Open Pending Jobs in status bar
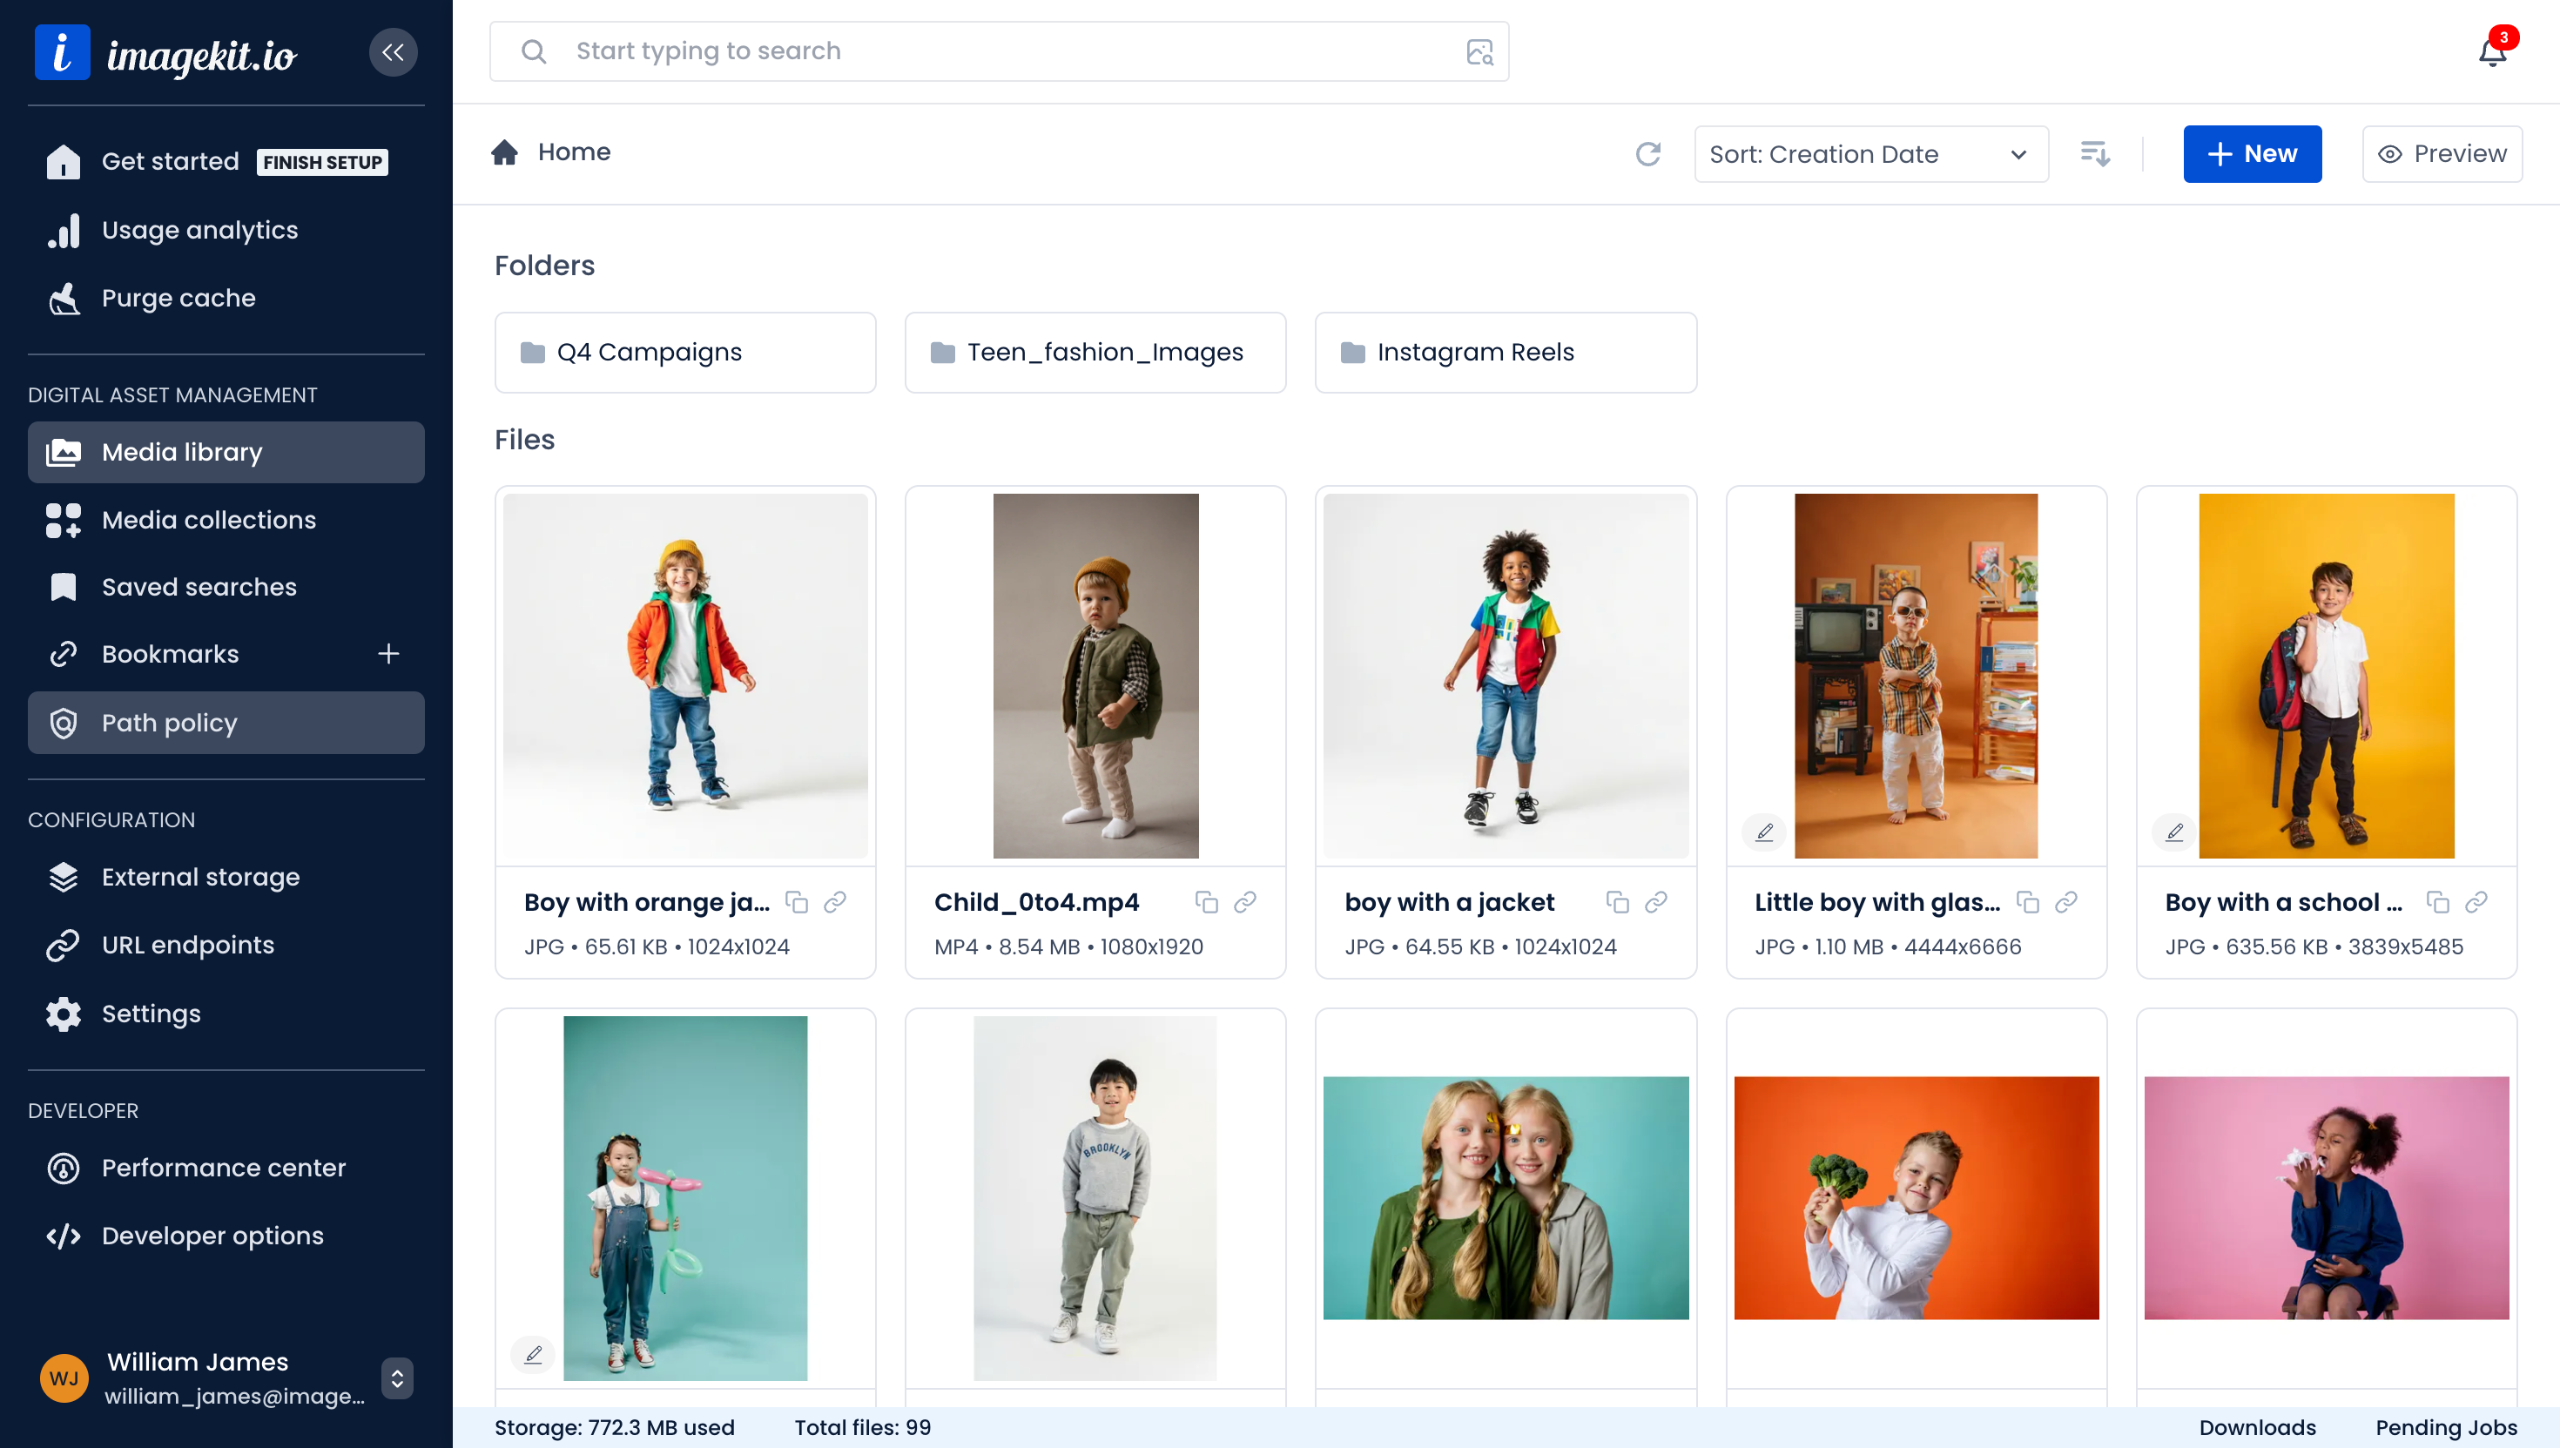Image resolution: width=2560 pixels, height=1448 pixels. tap(2445, 1427)
